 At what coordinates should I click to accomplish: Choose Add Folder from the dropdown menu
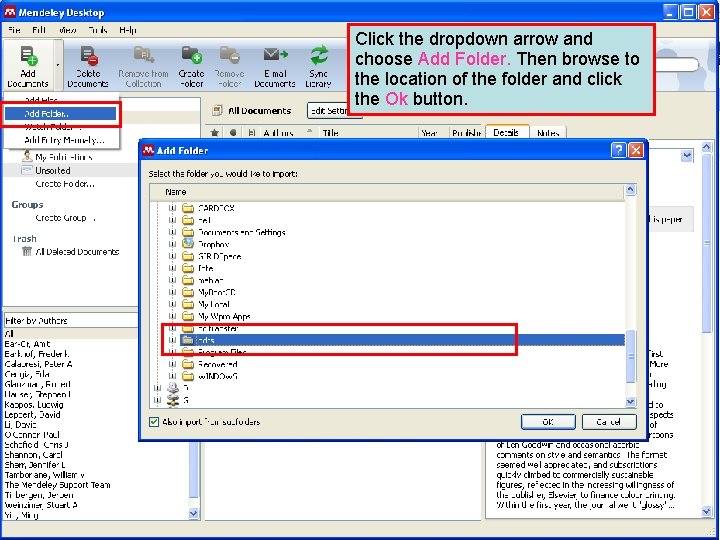click(x=61, y=113)
